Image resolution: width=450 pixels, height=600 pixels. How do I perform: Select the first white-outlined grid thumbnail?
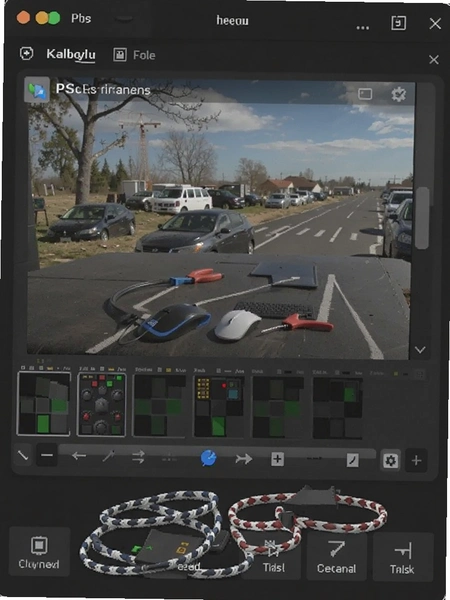click(44, 404)
